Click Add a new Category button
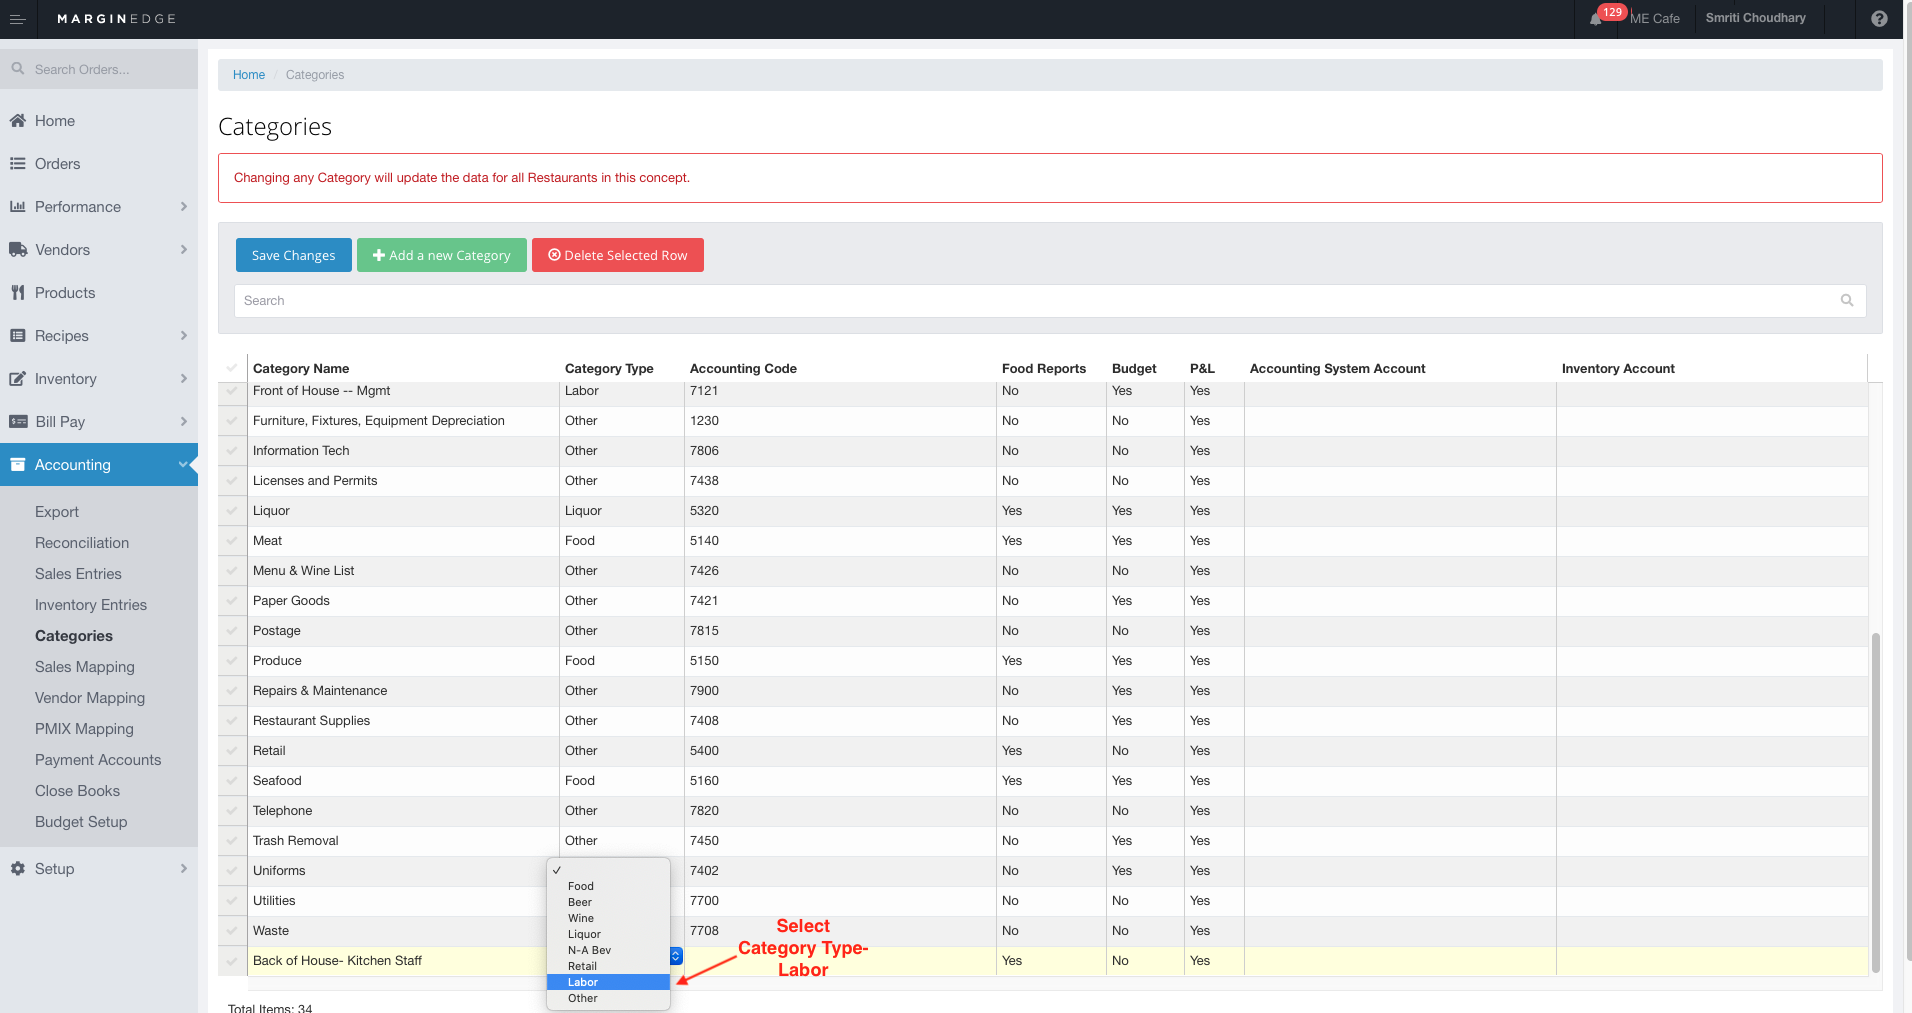Image resolution: width=1912 pixels, height=1013 pixels. (442, 255)
